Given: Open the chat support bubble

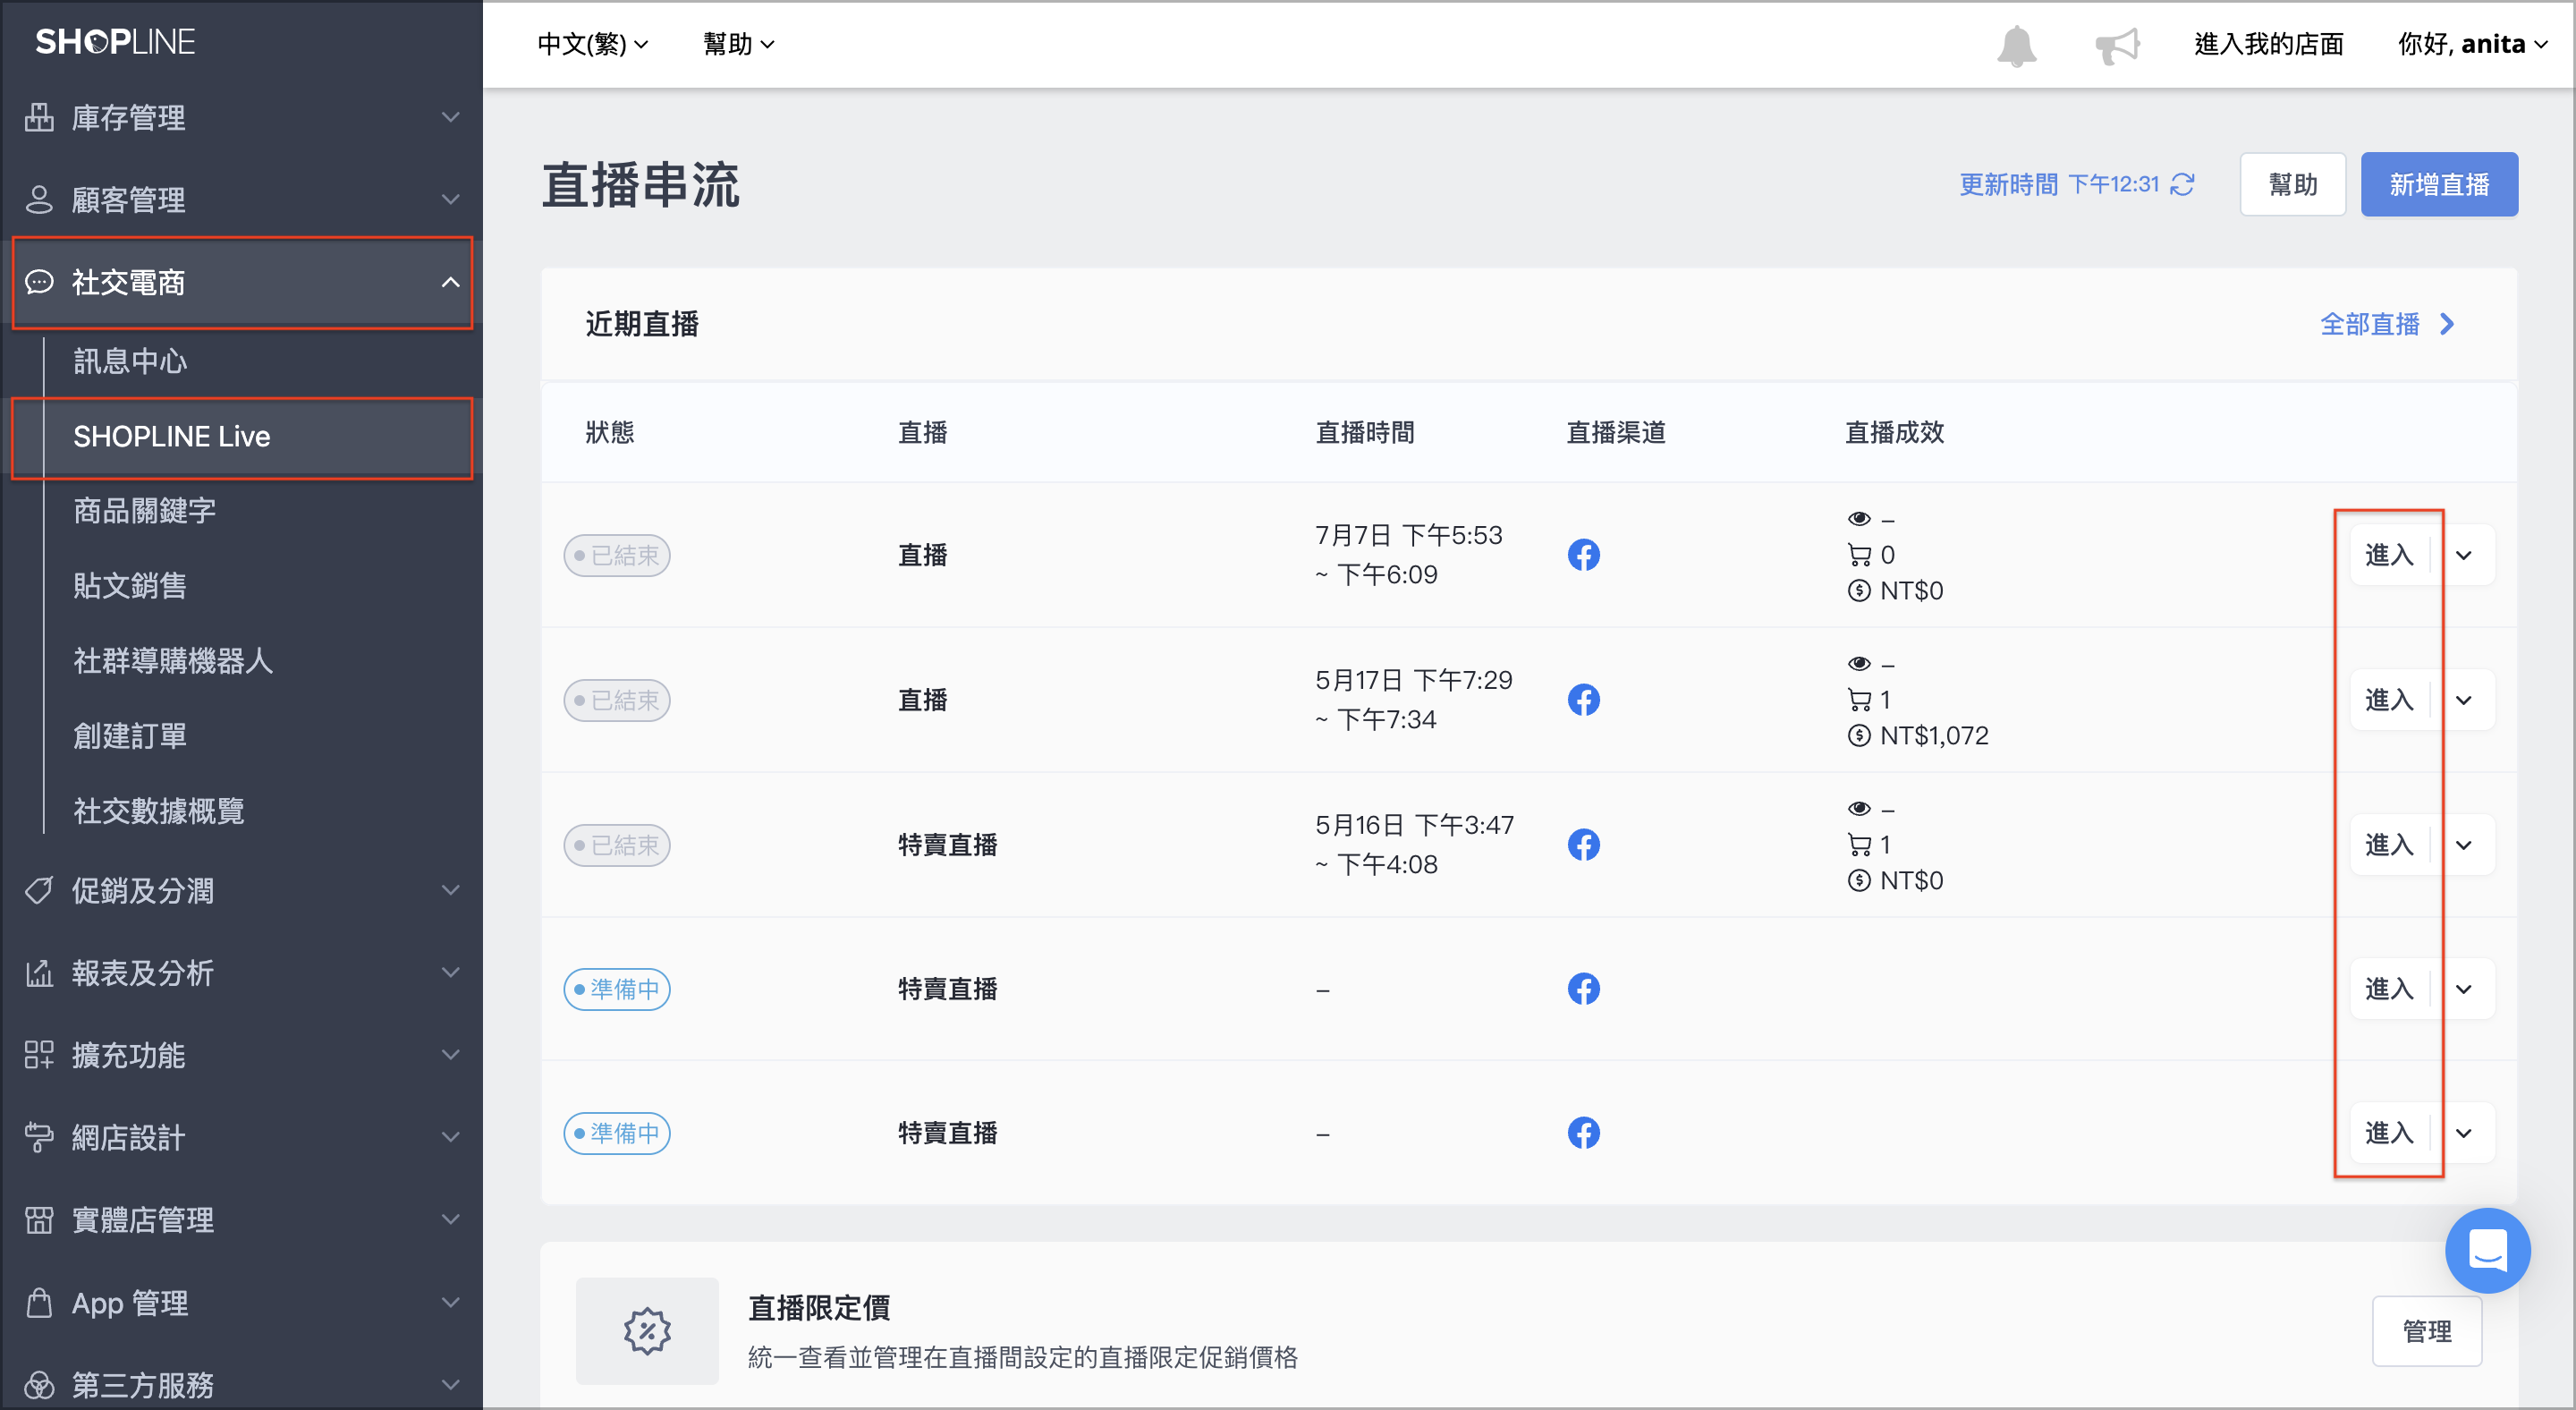Looking at the screenshot, I should pyautogui.click(x=2487, y=1250).
